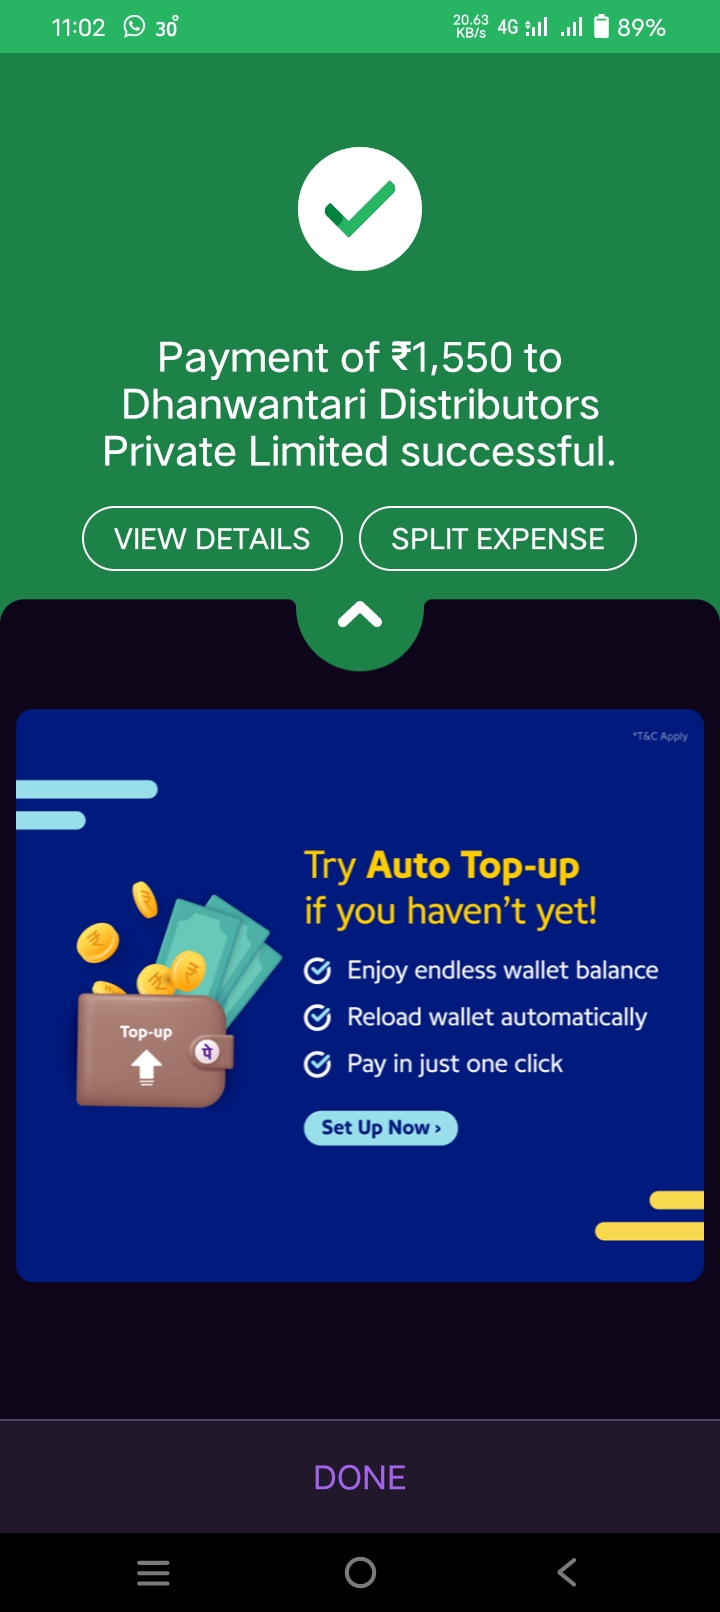Tap DONE to finish
This screenshot has height=1612, width=720.
click(360, 1478)
